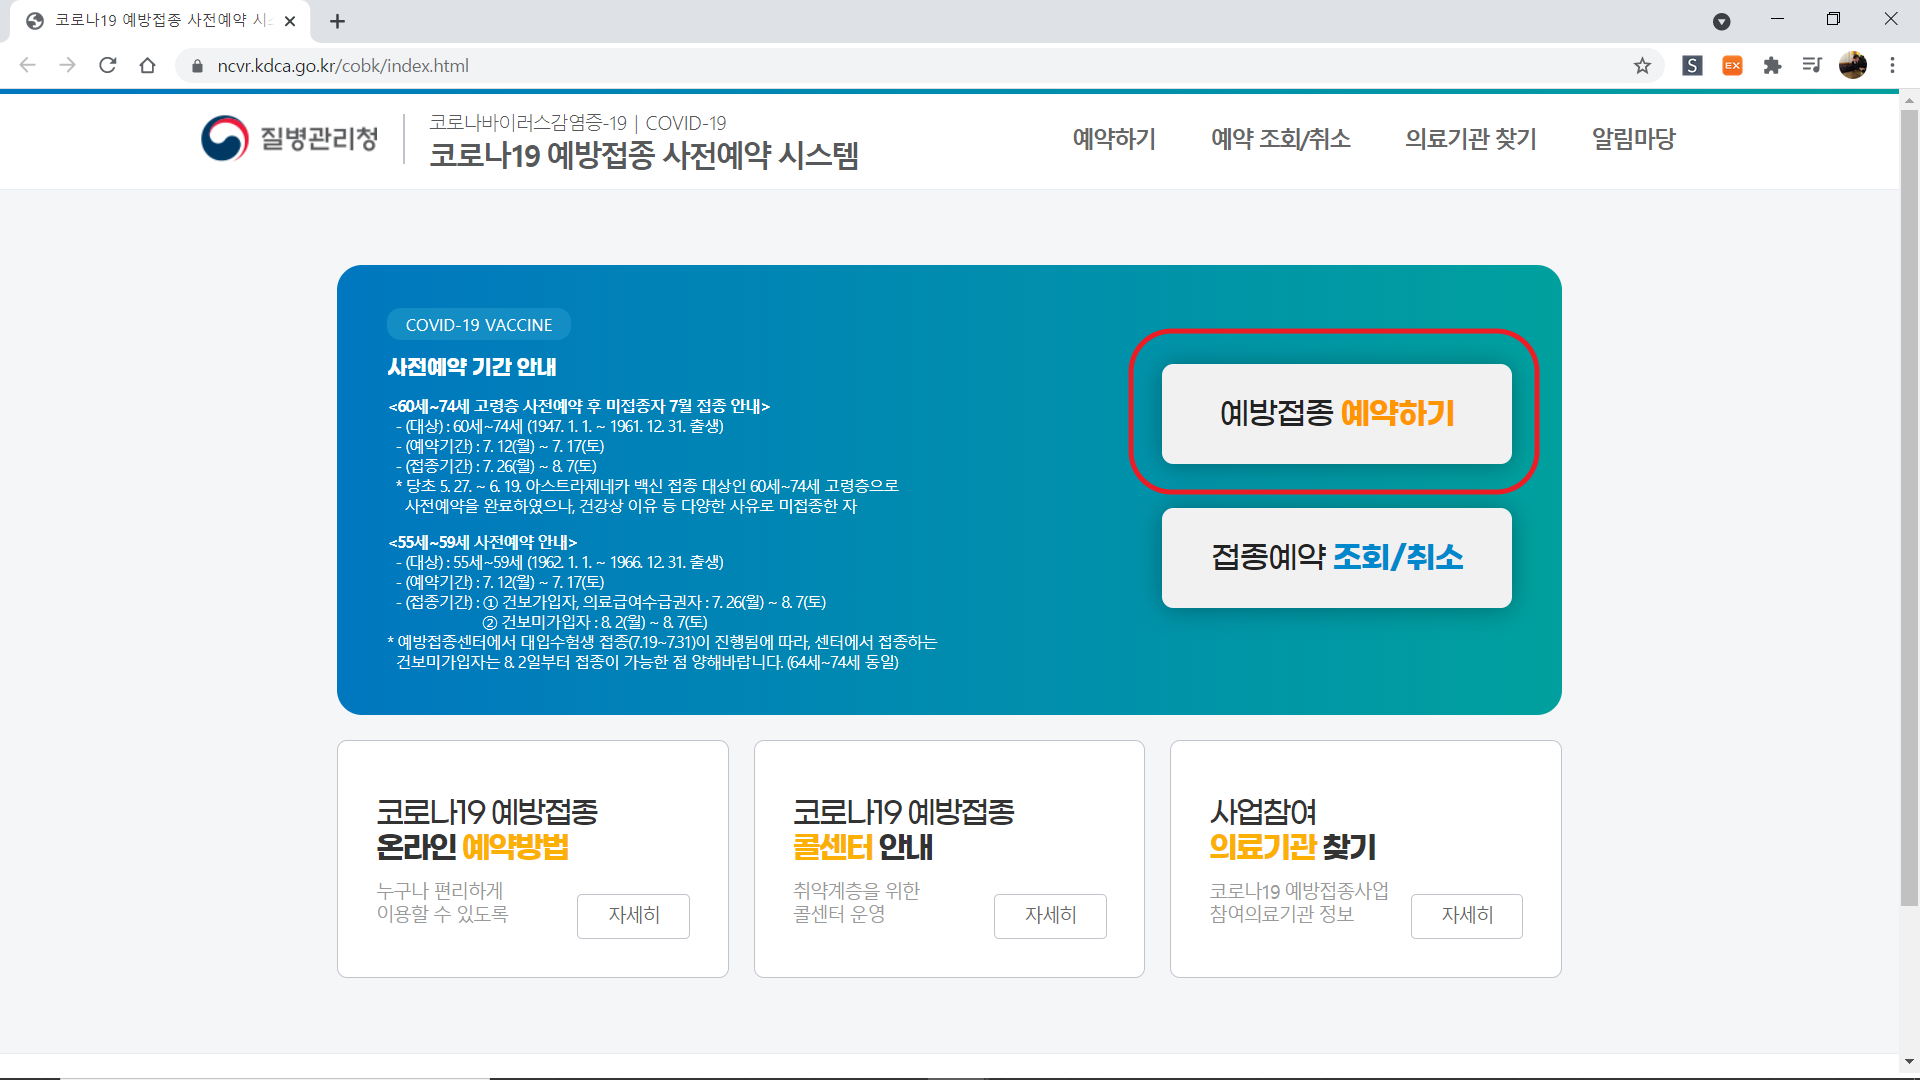Open 알림마당 navigation menu
This screenshot has height=1080, width=1920.
(1633, 139)
